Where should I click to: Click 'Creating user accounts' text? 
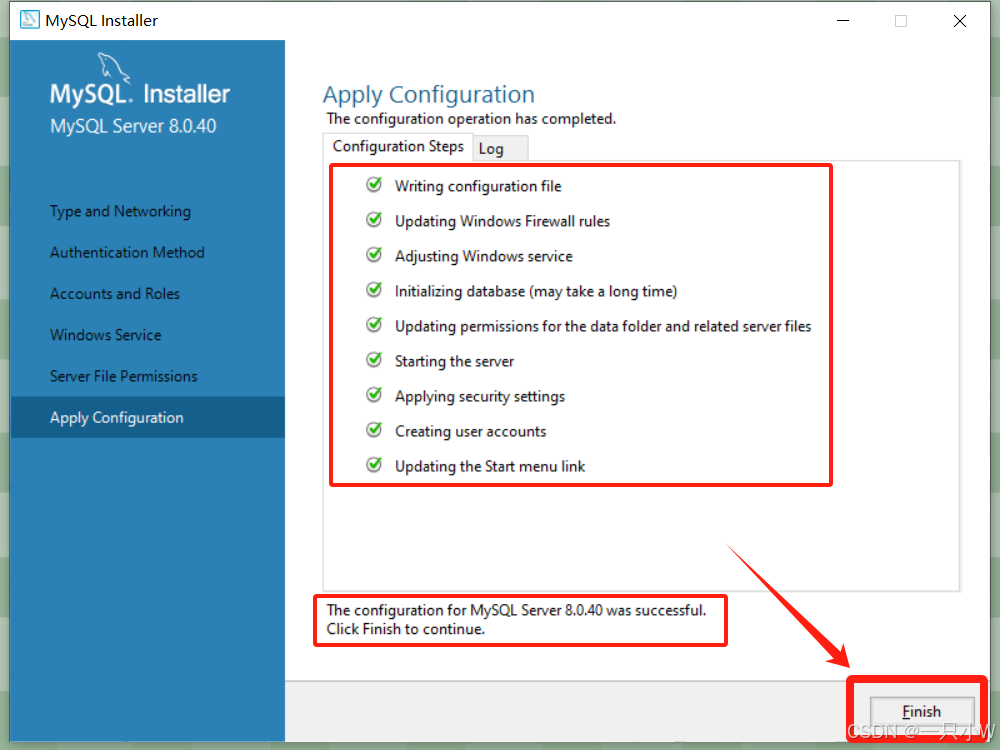[471, 432]
